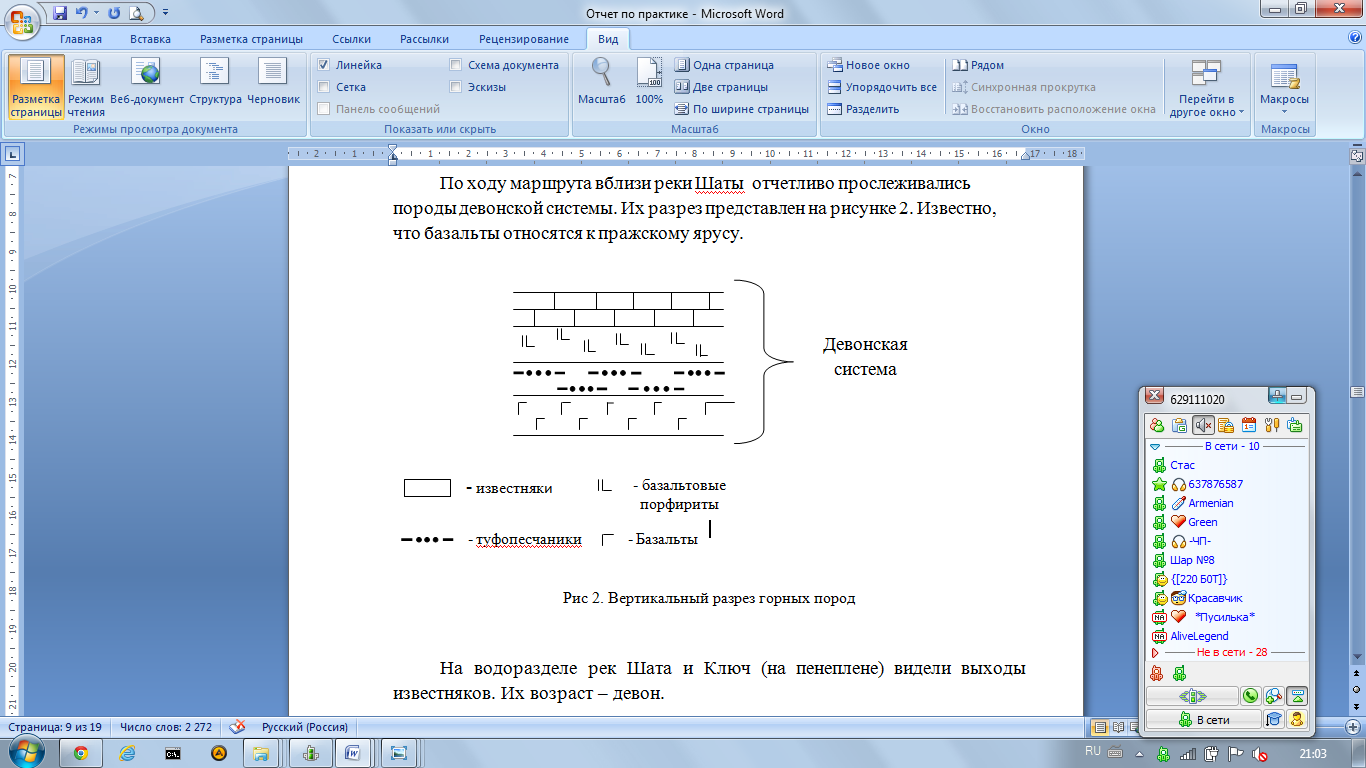
Task: Toggle the Линейка ruler checkbox
Action: [x=324, y=65]
